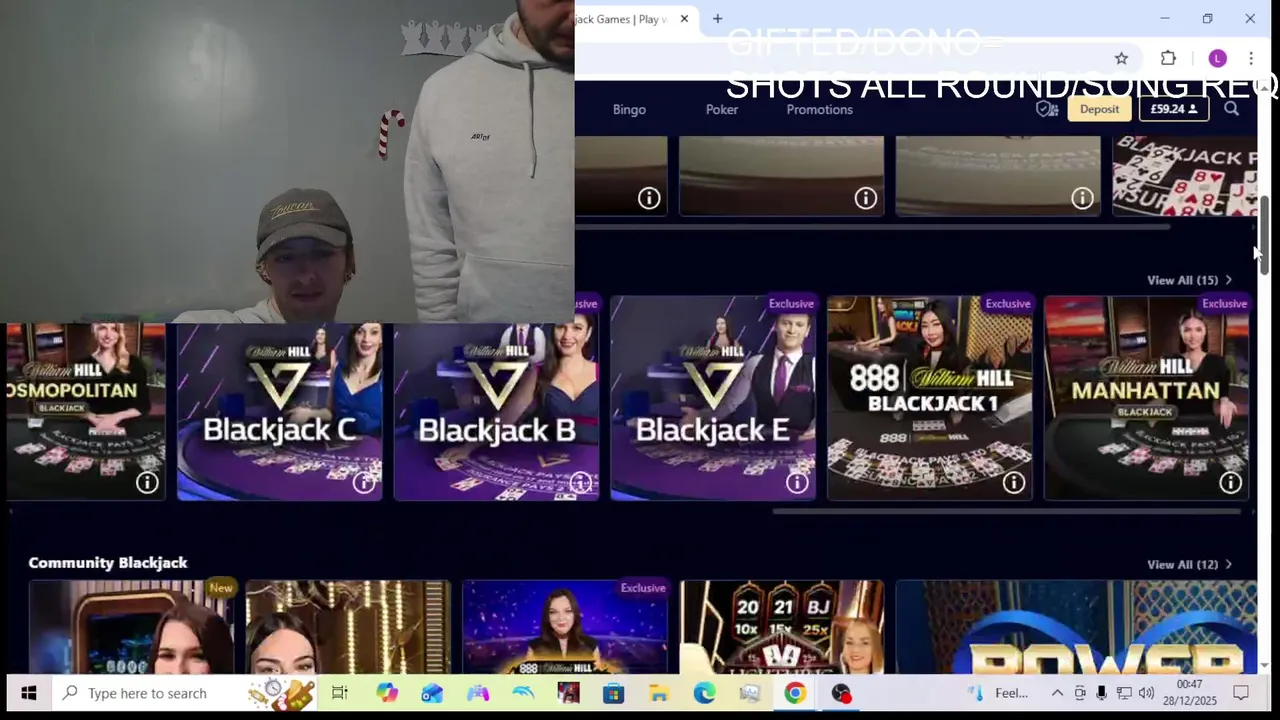This screenshot has height=720, width=1280.
Task: Open the weather widget on taskbar
Action: tap(999, 693)
